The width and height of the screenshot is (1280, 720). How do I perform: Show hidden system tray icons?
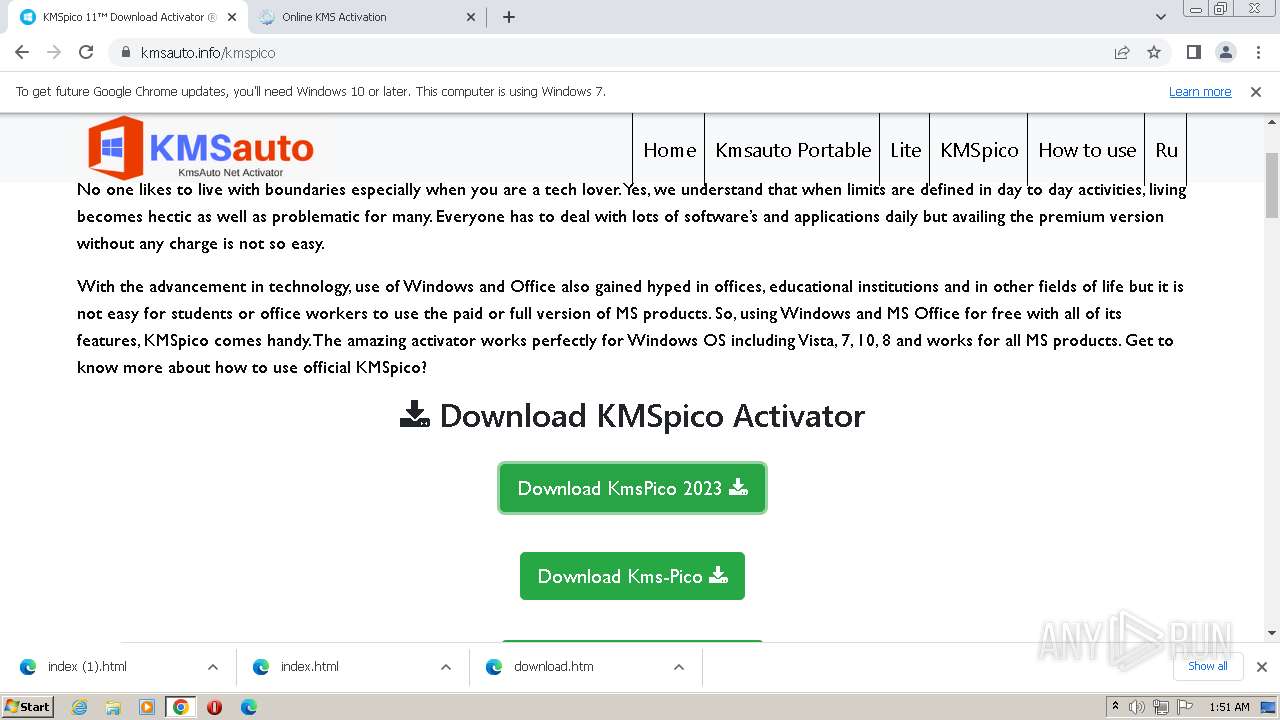(x=1115, y=707)
